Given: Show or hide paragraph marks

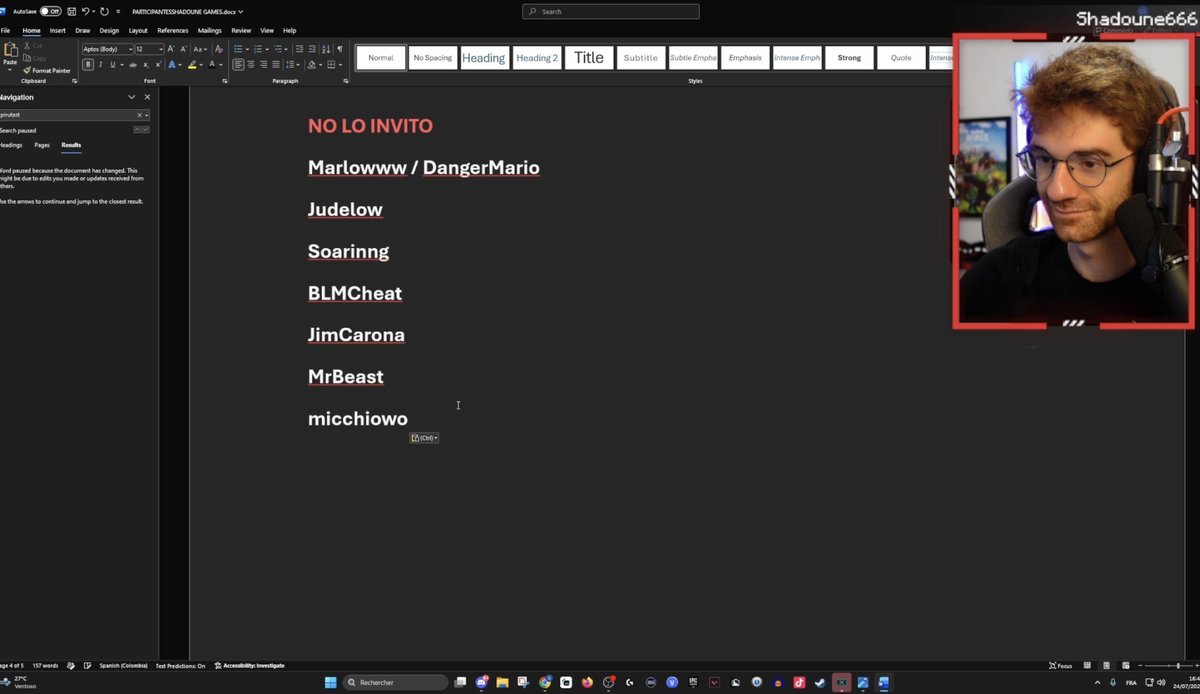Looking at the screenshot, I should 340,49.
